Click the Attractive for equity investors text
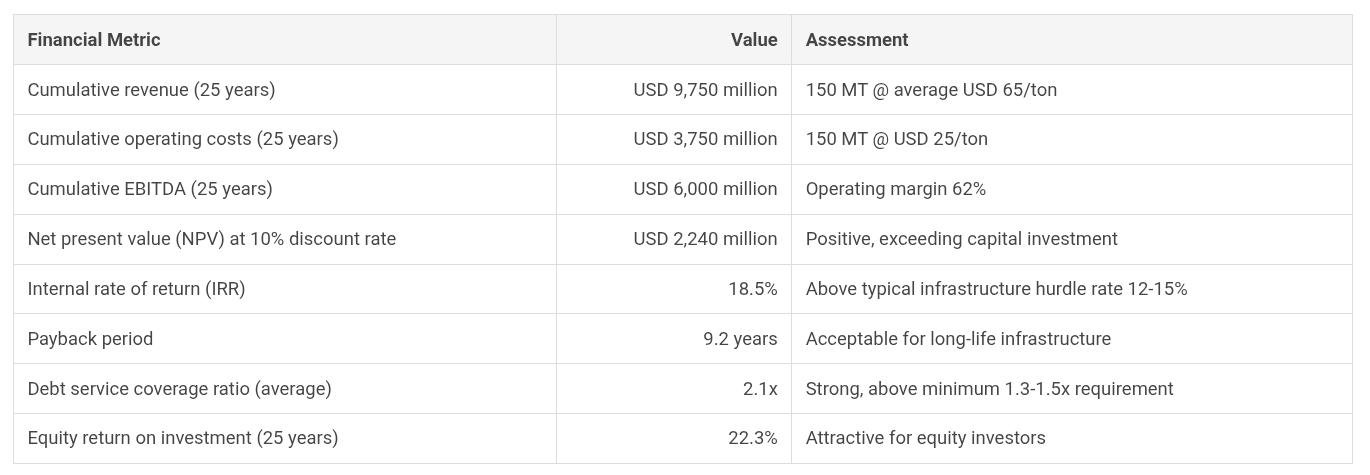Image resolution: width=1370 pixels, height=475 pixels. (x=925, y=438)
